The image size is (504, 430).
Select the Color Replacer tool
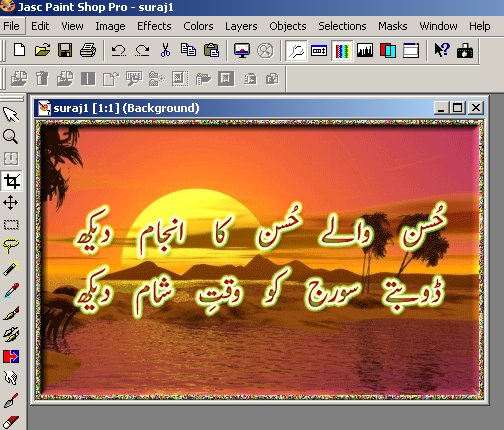pos(11,357)
